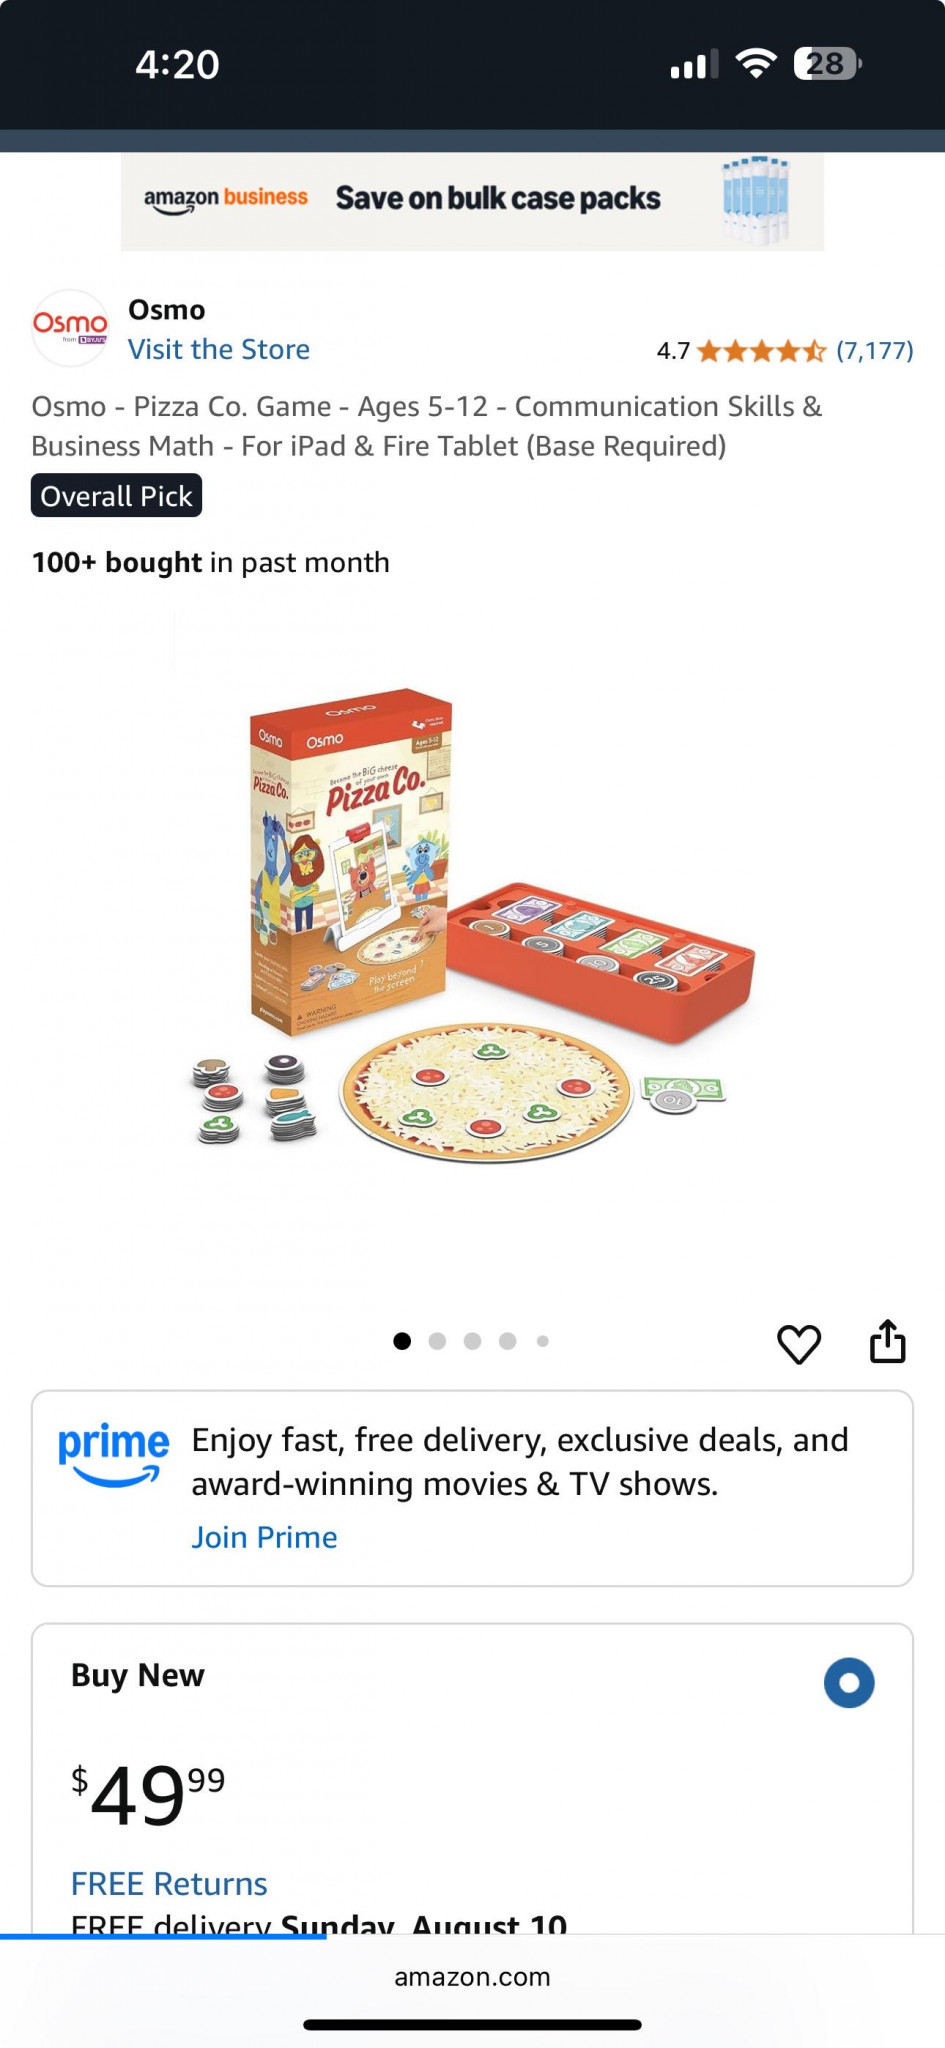Screen dimensions: 945x2048
Task: Tap the amazon.com address bar
Action: click(x=472, y=1977)
